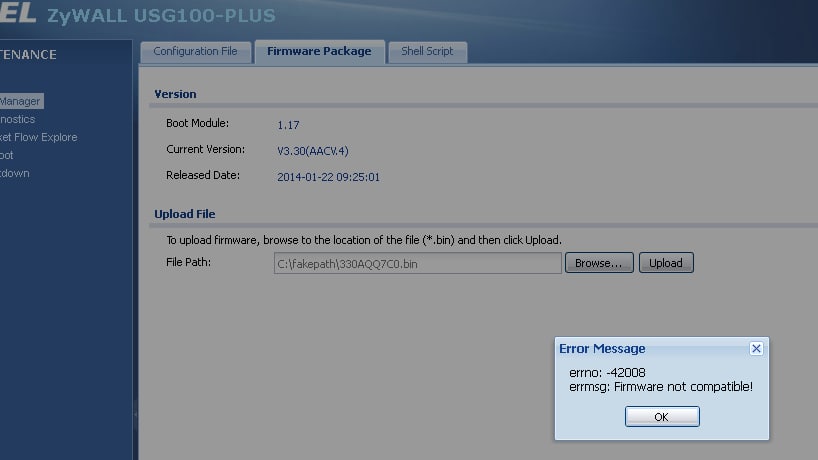Select Reboot in the sidebar
Image resolution: width=818 pixels, height=460 pixels.
pos(7,155)
